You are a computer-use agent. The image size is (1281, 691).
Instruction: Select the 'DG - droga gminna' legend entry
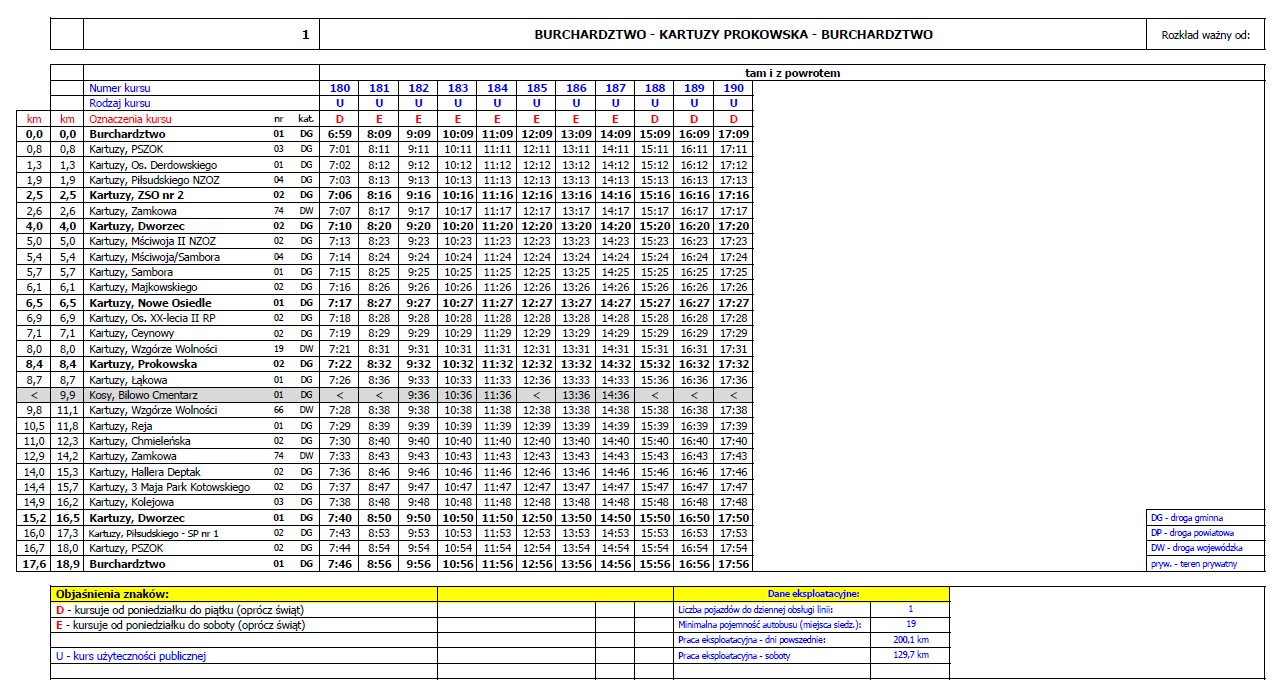(x=1187, y=518)
